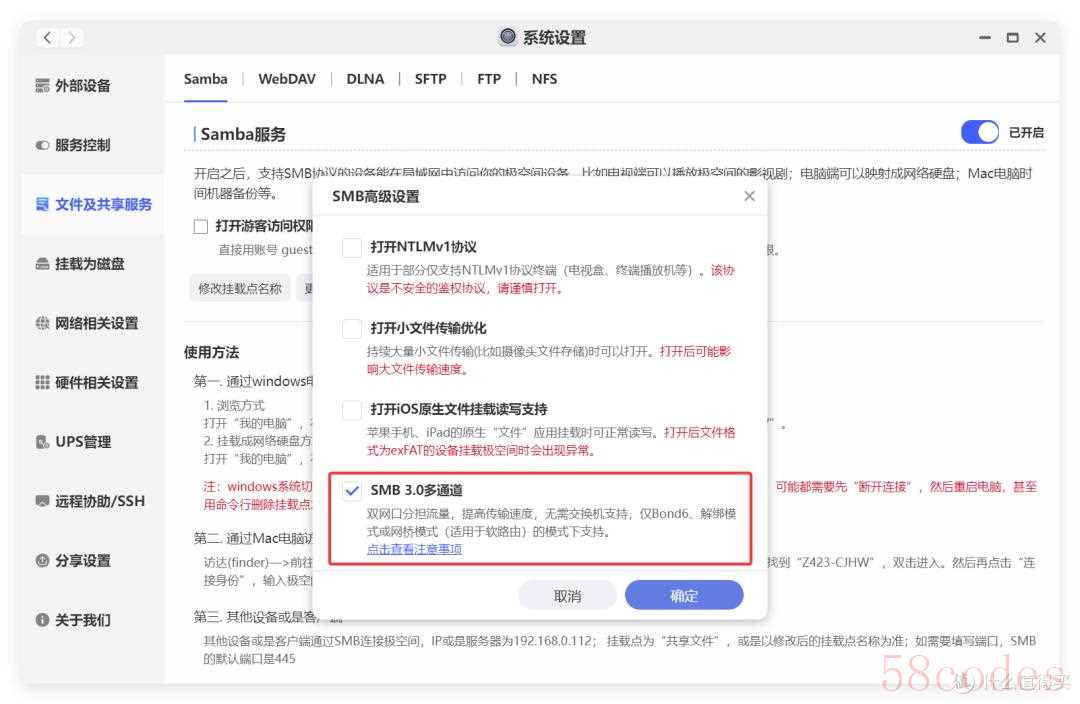Open the NFS tab

tap(544, 79)
